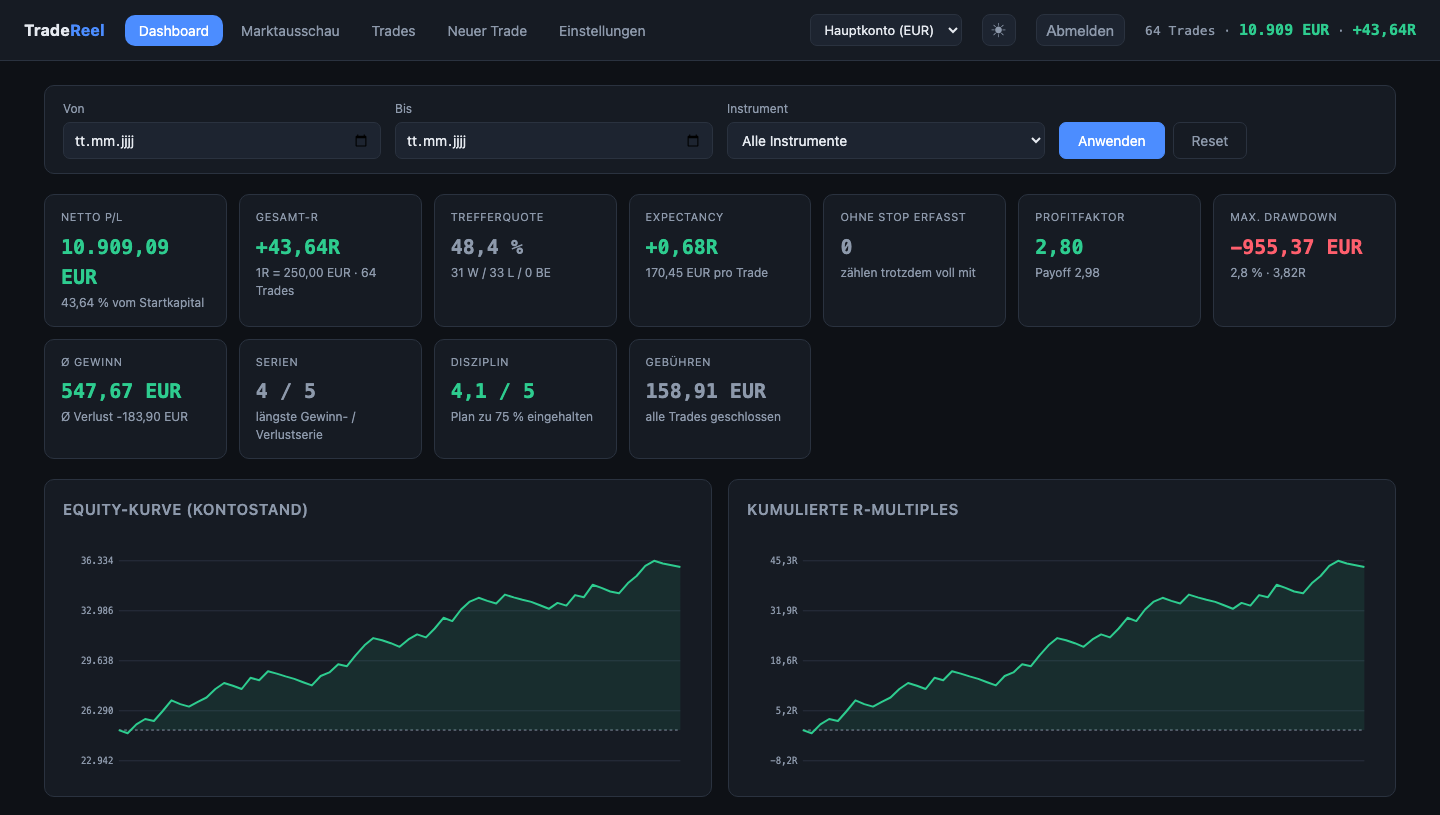Open the calendar picker in Von field
The width and height of the screenshot is (1440, 815).
[x=361, y=141]
